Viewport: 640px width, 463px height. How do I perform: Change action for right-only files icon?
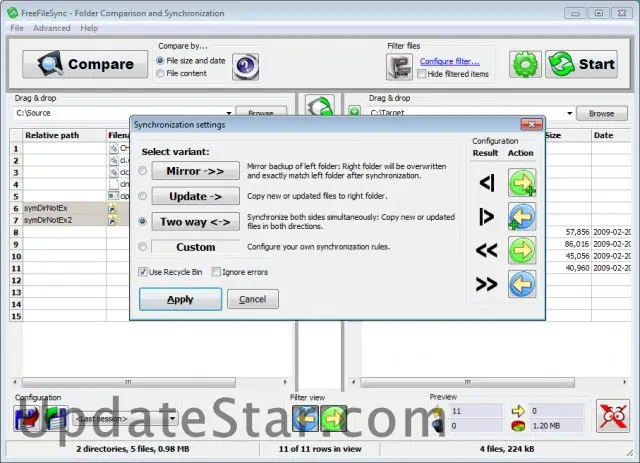click(522, 216)
